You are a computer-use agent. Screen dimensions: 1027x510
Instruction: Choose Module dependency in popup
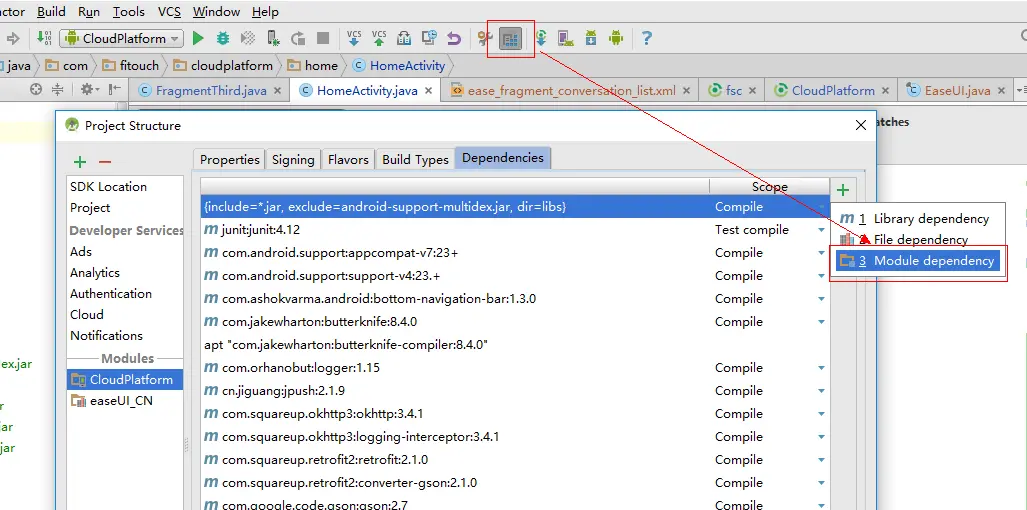pyautogui.click(x=918, y=261)
